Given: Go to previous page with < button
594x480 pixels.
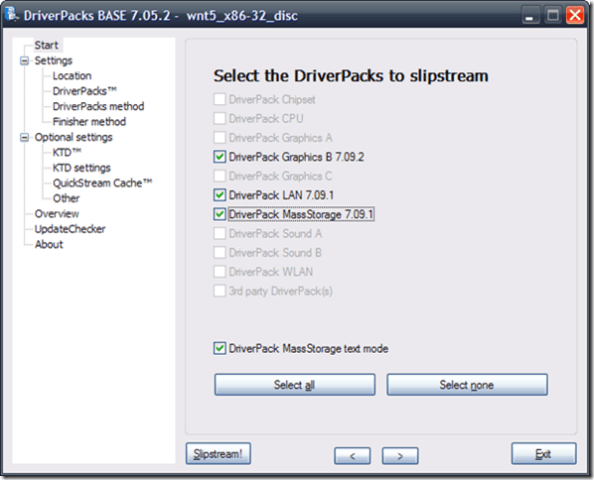Looking at the screenshot, I should point(352,456).
